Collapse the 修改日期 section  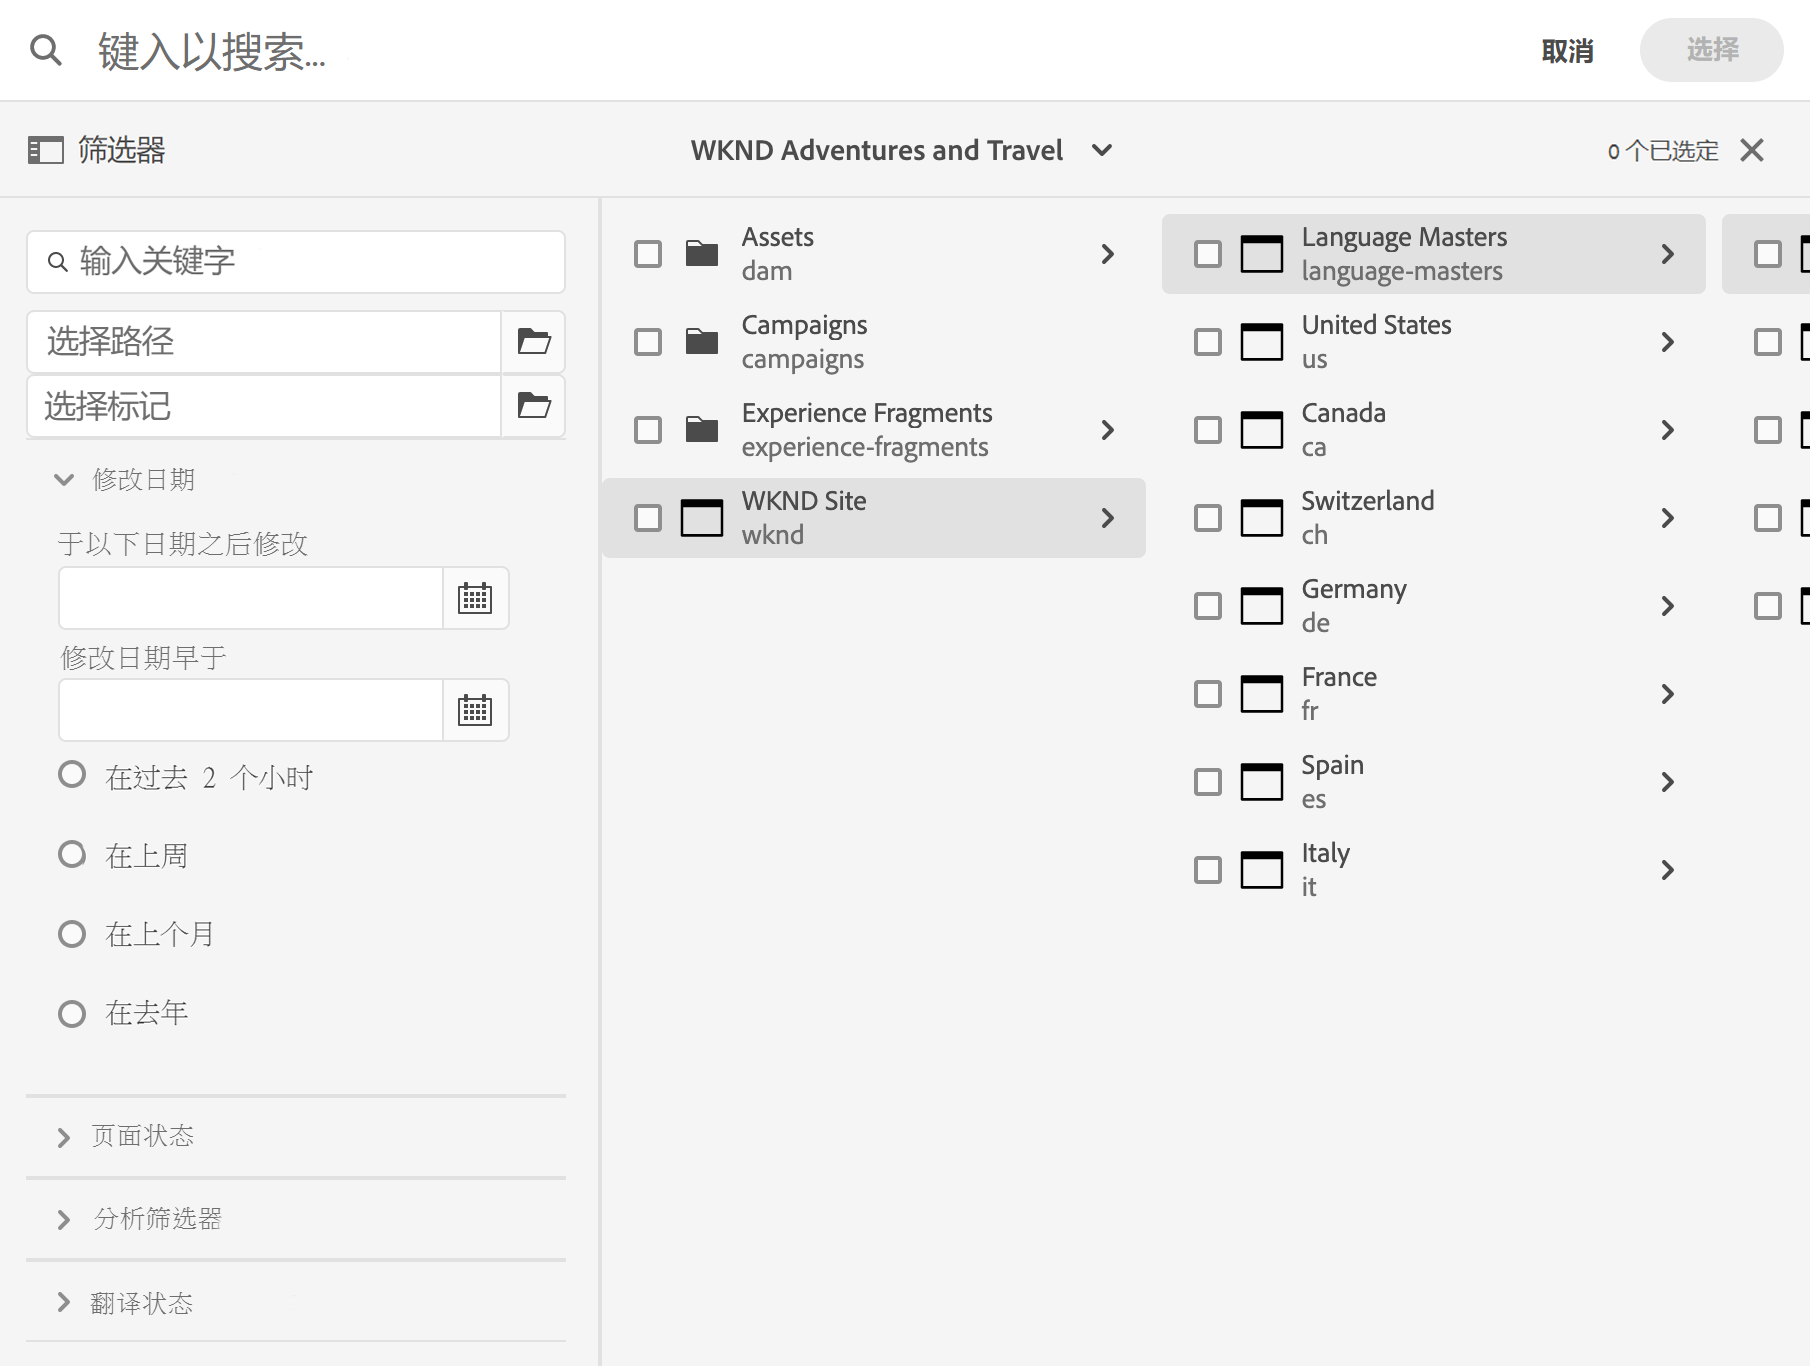64,480
